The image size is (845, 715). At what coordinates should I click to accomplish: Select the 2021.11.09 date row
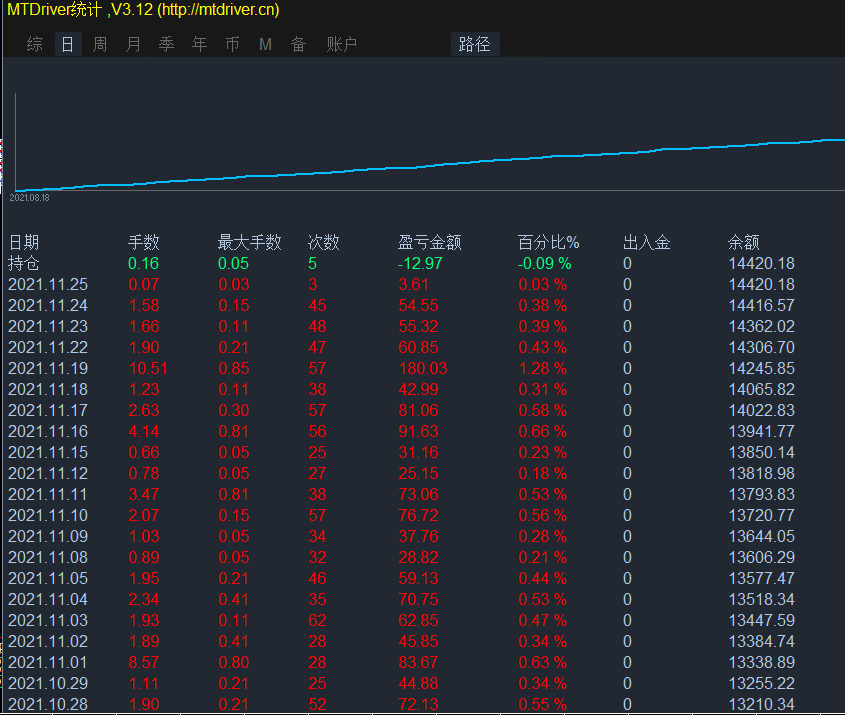coord(48,537)
